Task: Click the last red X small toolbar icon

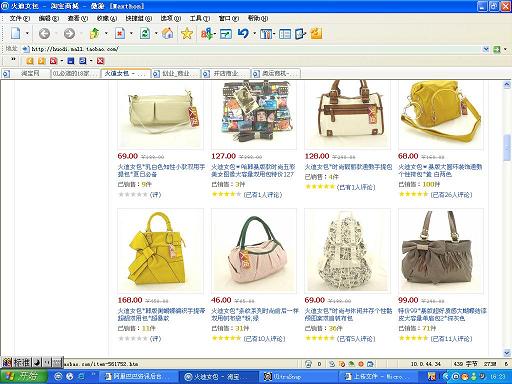Action: point(100,61)
